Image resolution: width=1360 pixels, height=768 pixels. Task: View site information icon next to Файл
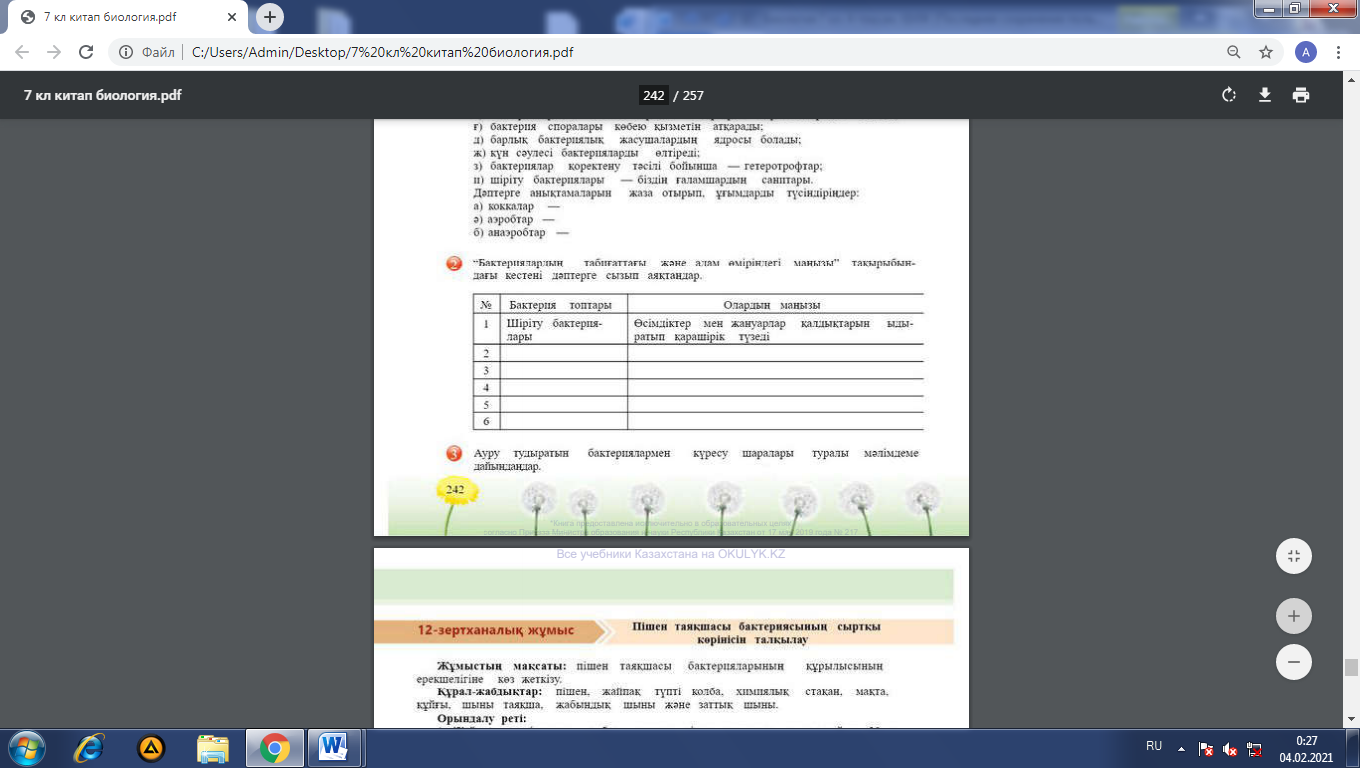coord(127,52)
